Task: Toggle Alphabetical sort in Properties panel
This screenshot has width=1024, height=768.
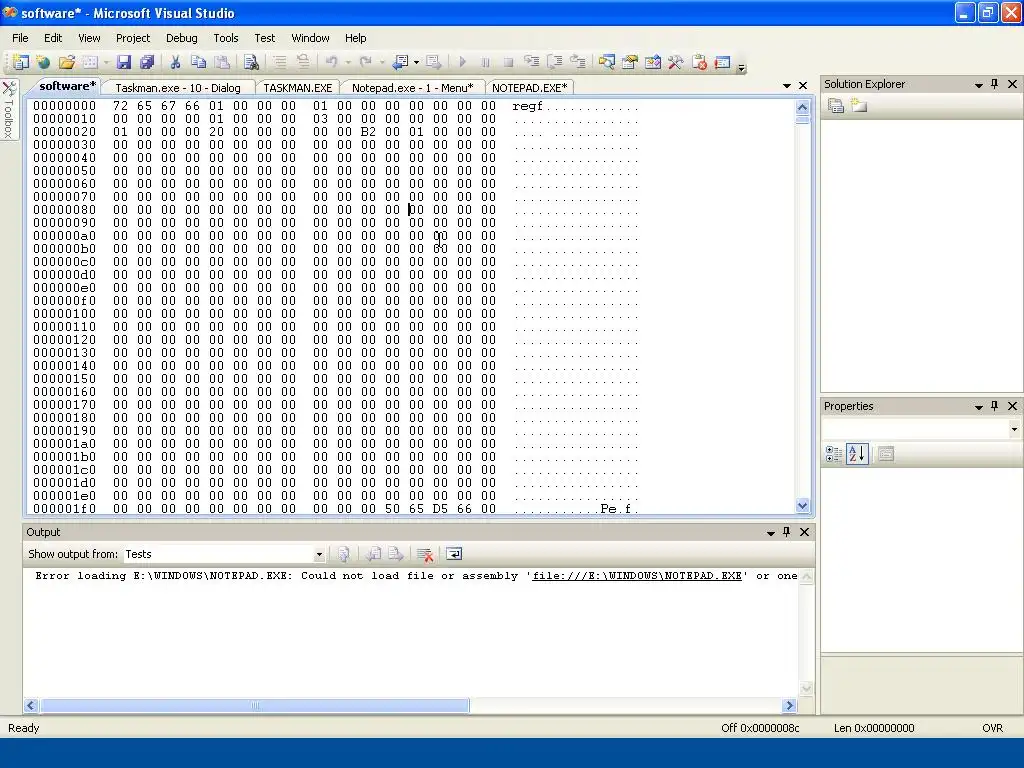Action: tap(857, 454)
